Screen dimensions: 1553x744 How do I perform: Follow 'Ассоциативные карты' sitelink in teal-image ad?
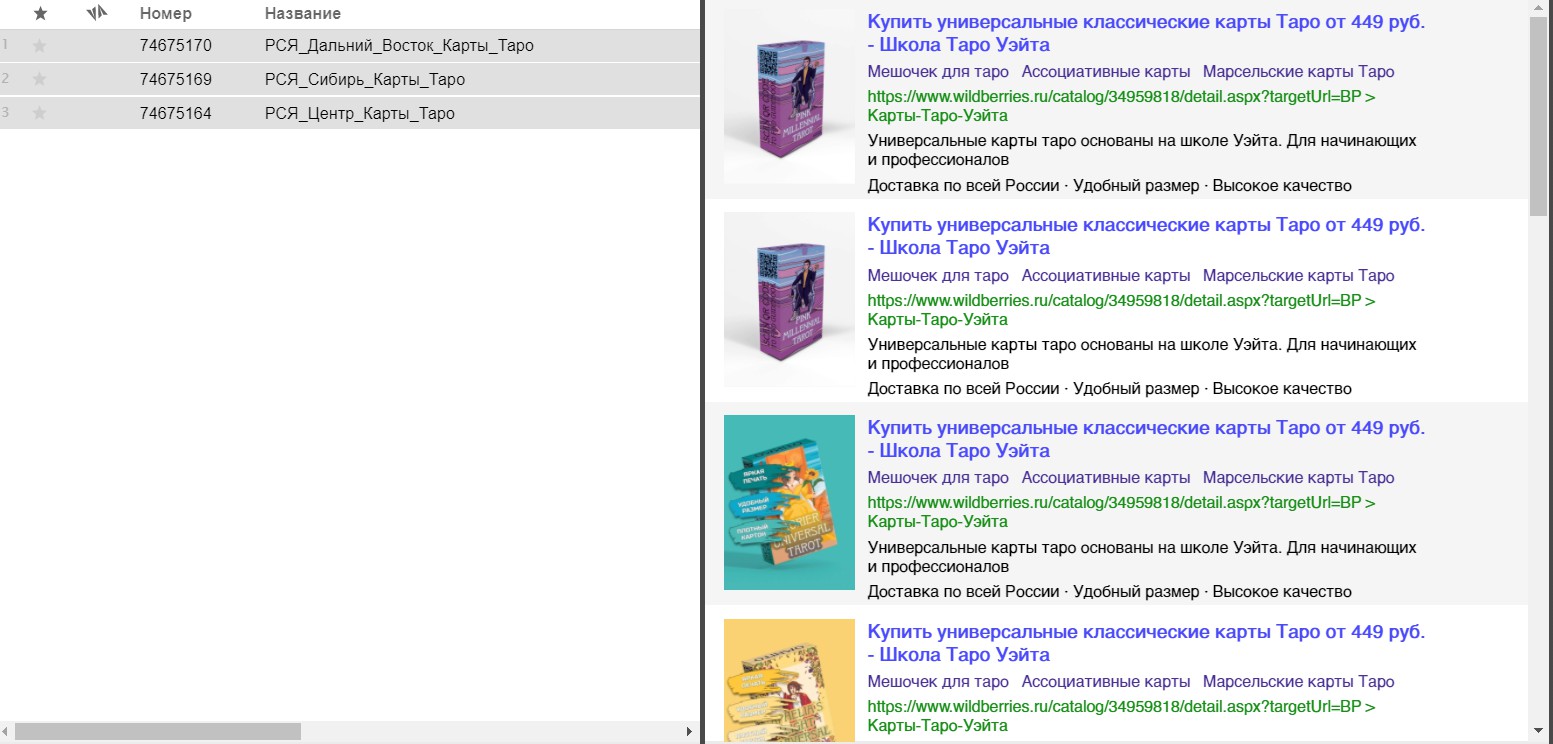(x=1106, y=478)
